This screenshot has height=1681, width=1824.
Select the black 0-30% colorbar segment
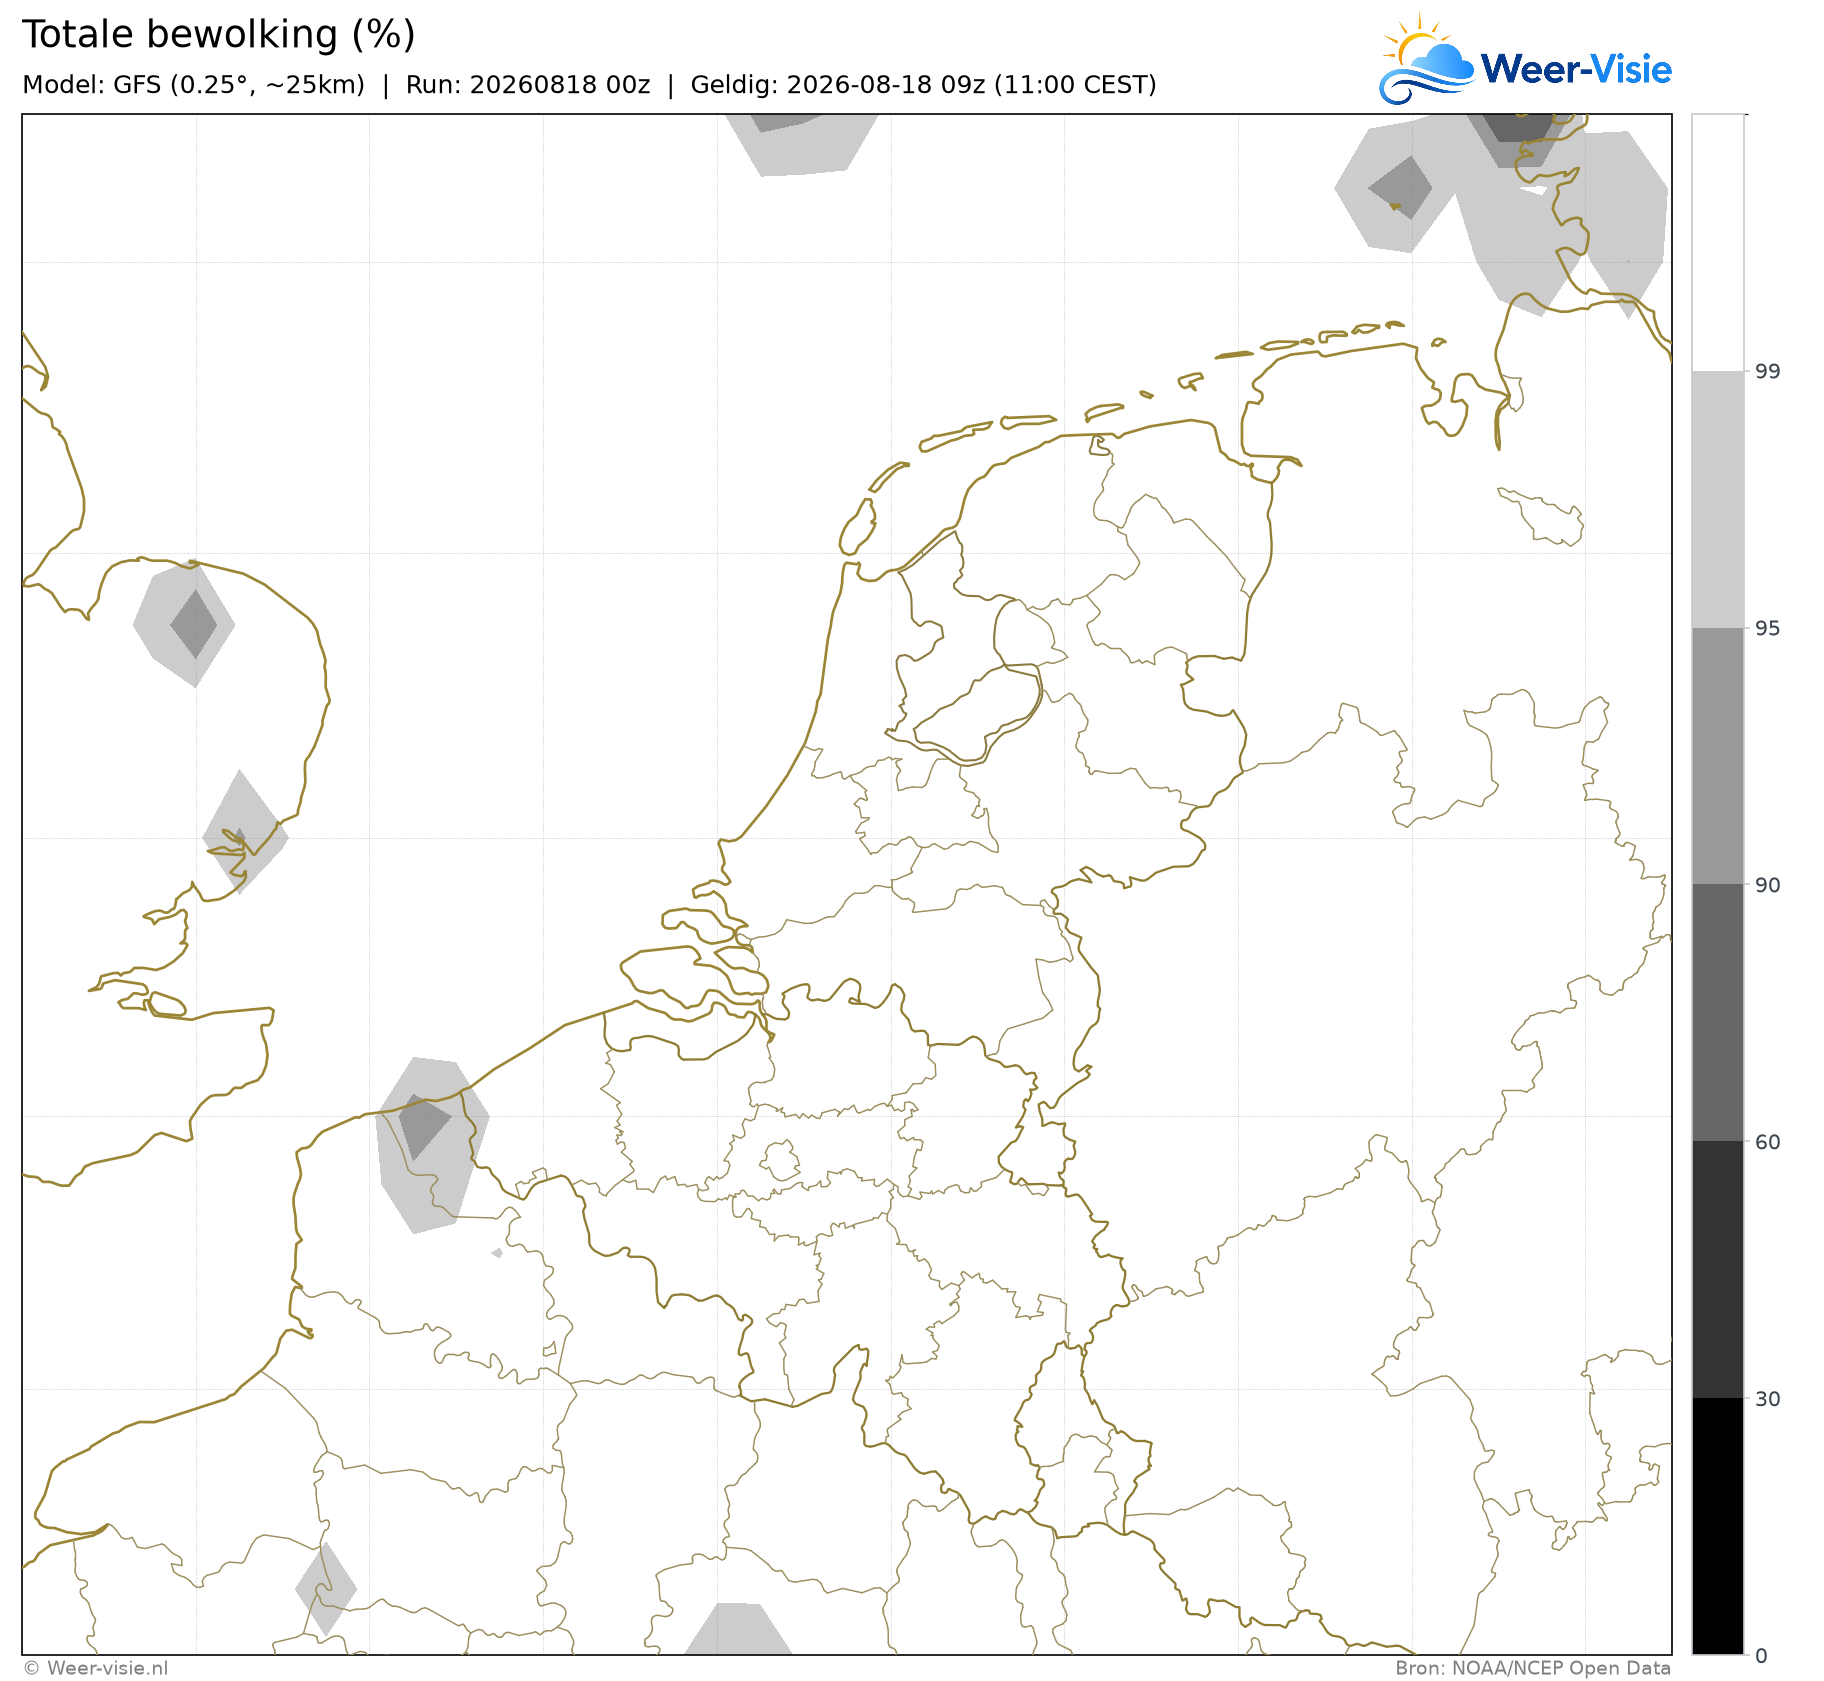pos(1718,1526)
